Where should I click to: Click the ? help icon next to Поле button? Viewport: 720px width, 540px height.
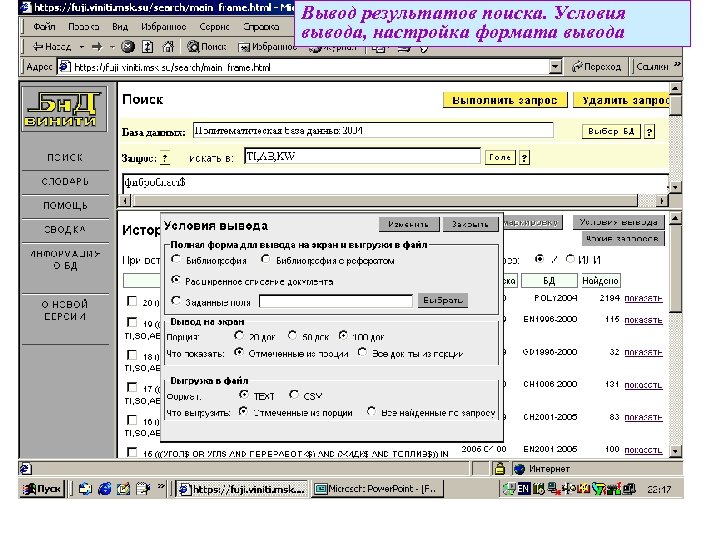point(524,158)
